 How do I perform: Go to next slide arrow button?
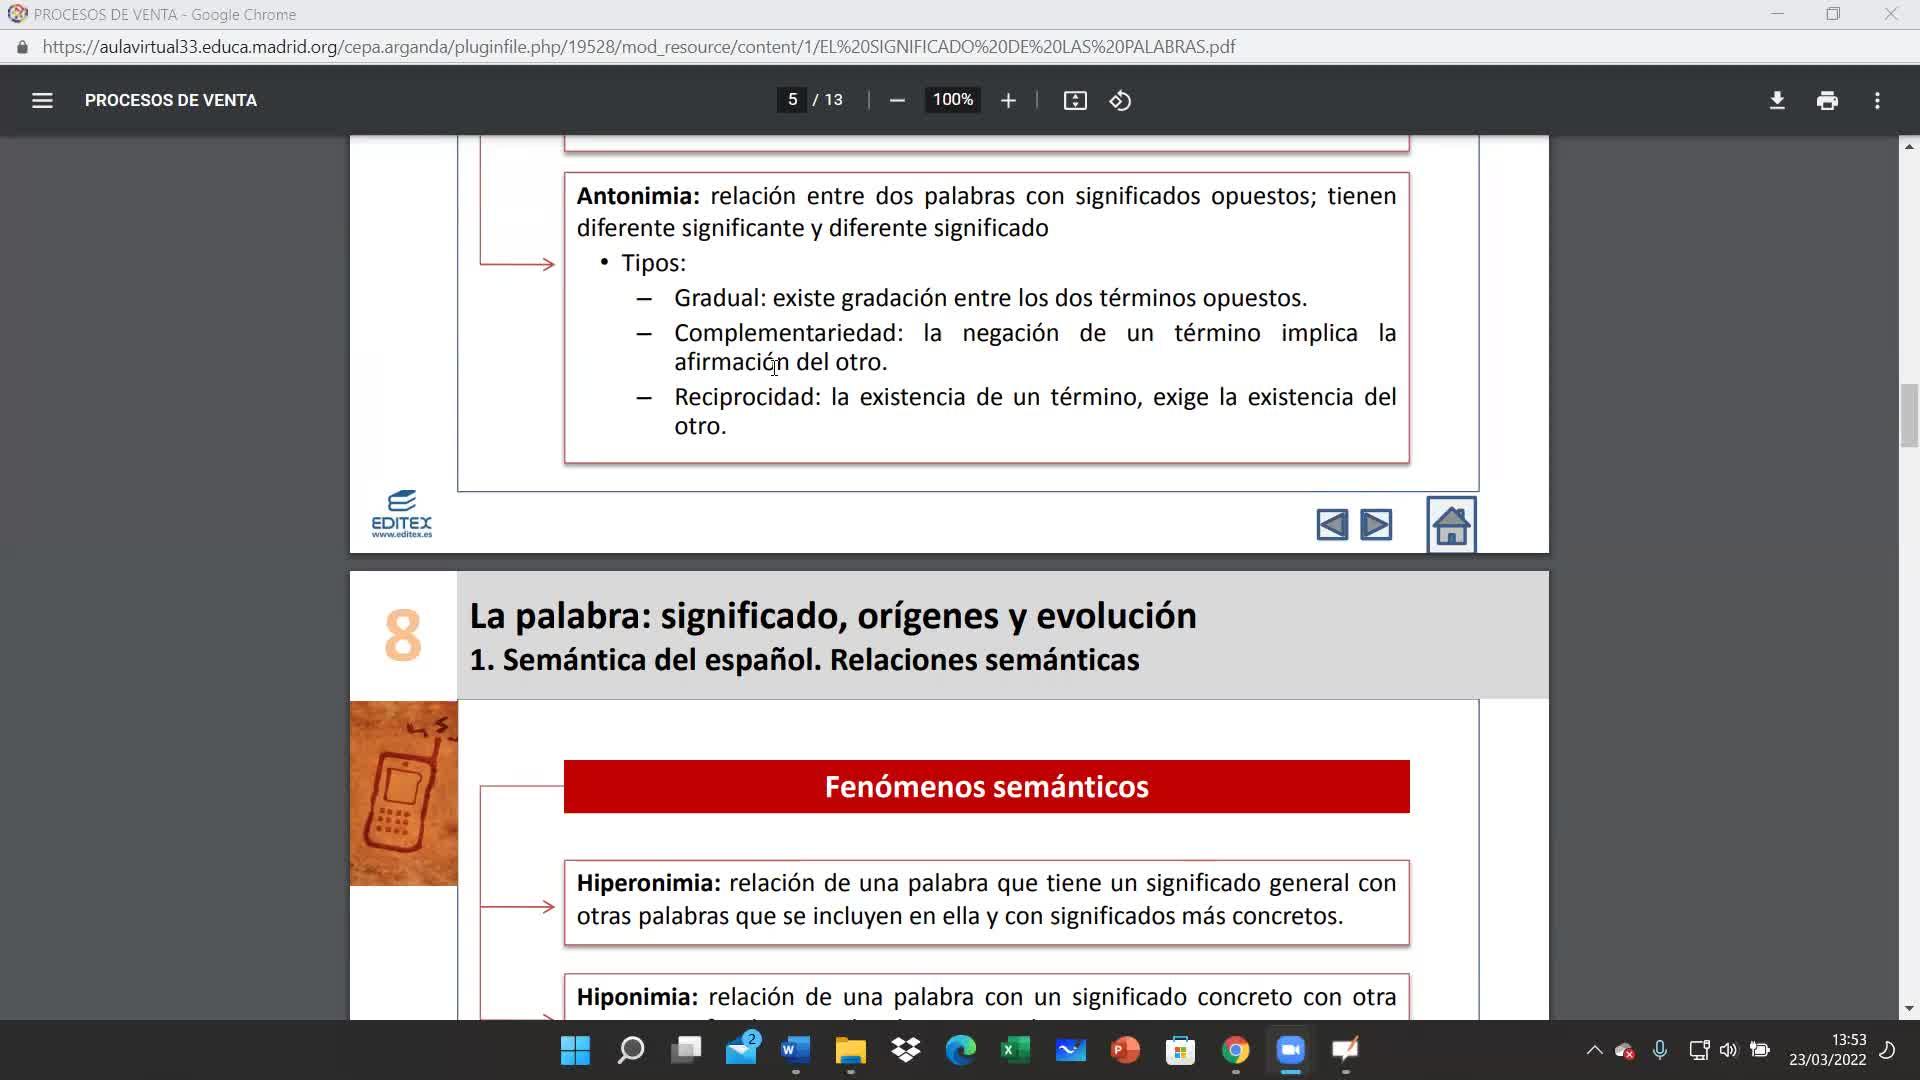click(1376, 525)
